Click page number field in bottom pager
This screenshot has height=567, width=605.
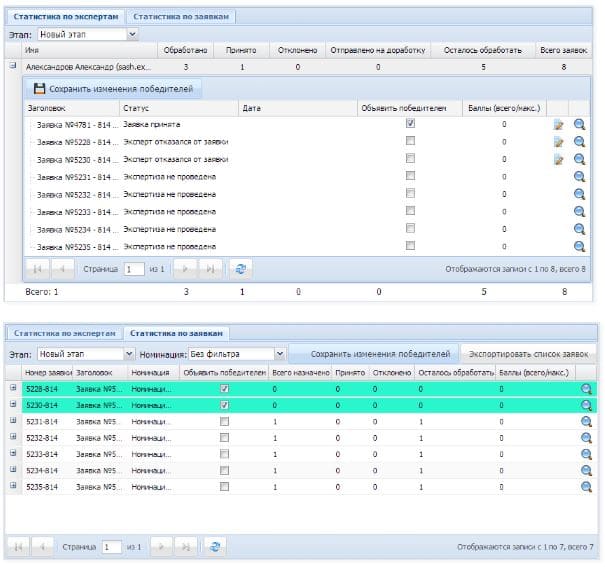[x=110, y=547]
